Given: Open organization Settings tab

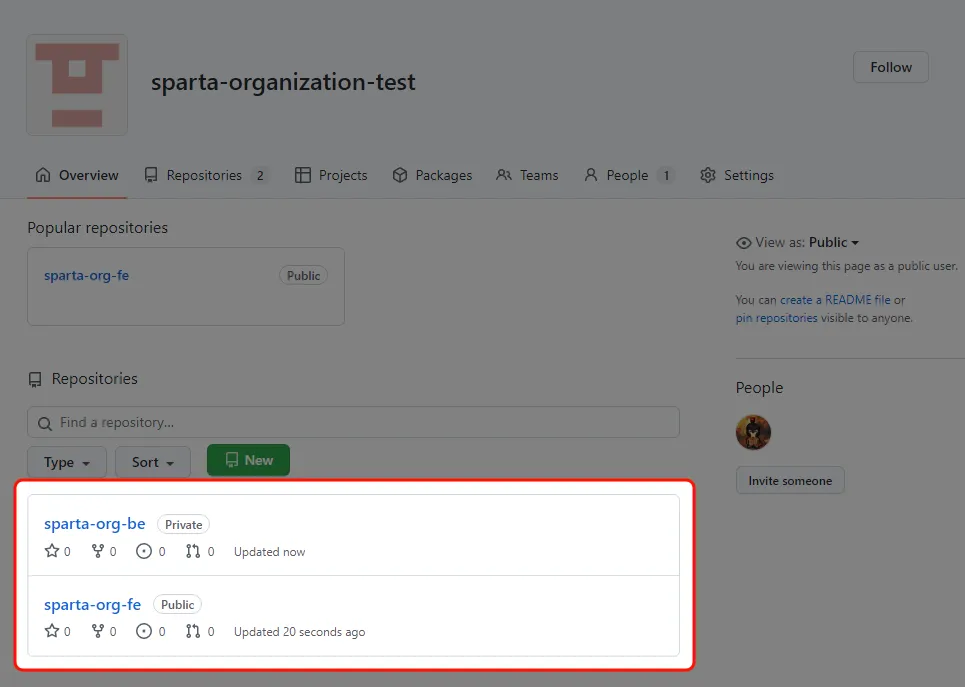Looking at the screenshot, I should (737, 175).
